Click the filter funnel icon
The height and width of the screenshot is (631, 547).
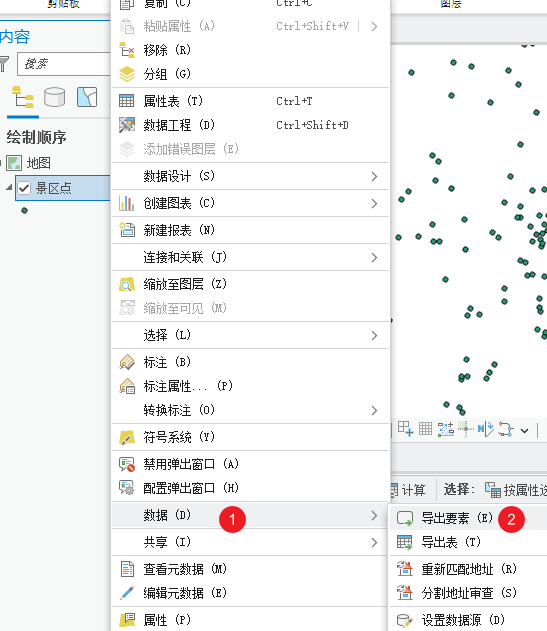pyautogui.click(x=4, y=64)
